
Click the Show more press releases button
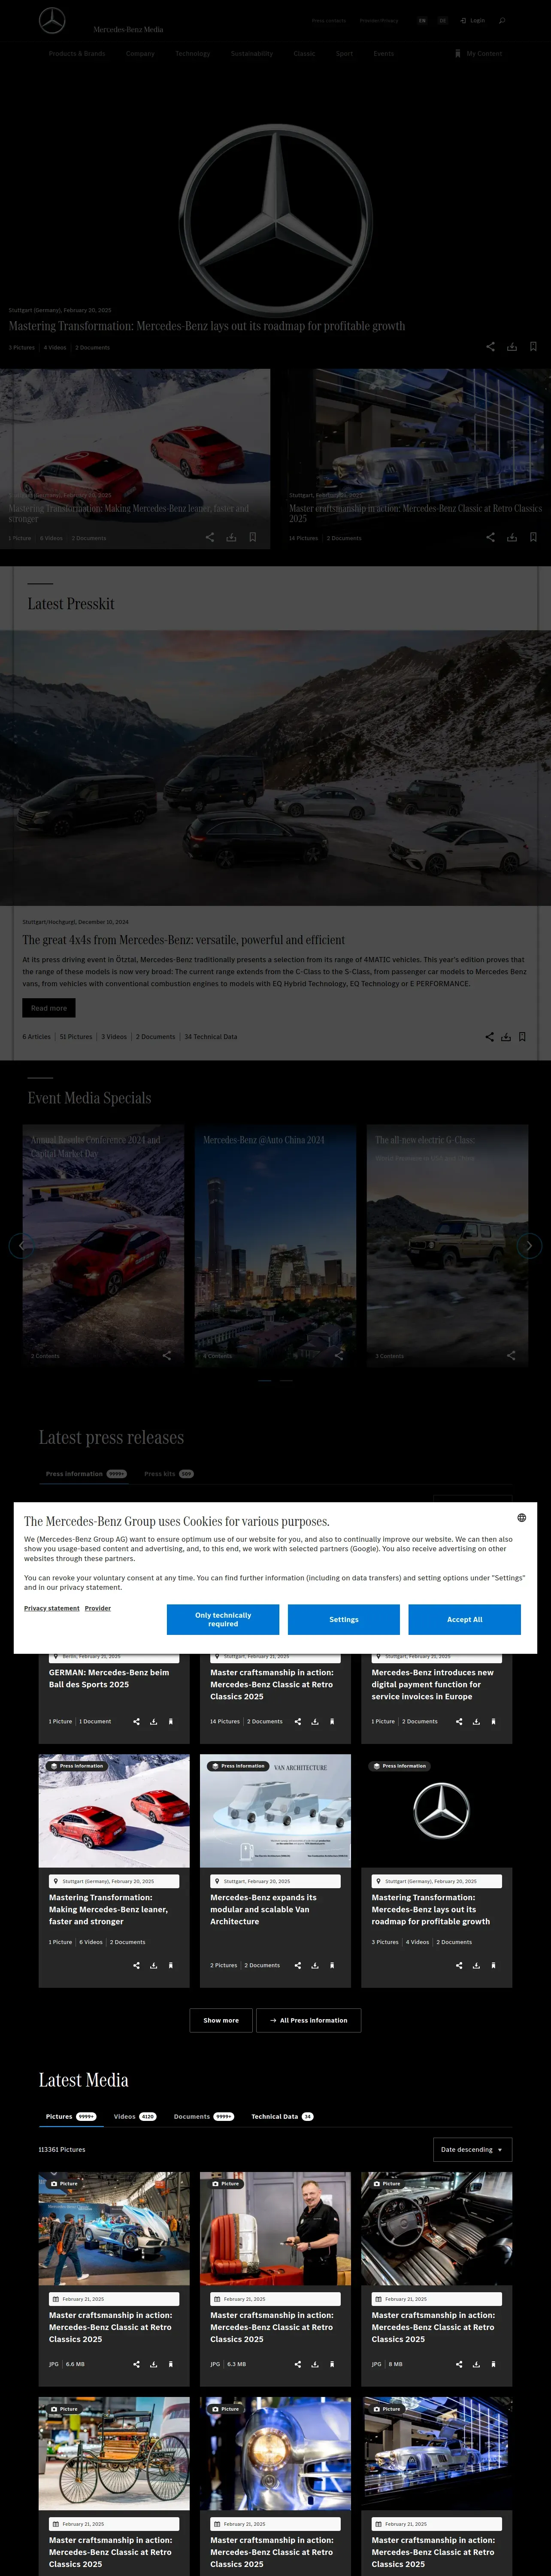221,2020
